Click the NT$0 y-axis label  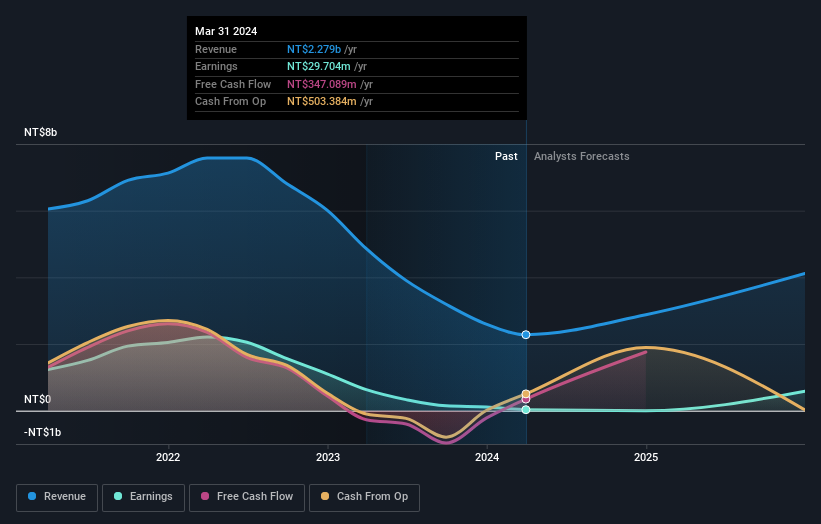point(38,399)
